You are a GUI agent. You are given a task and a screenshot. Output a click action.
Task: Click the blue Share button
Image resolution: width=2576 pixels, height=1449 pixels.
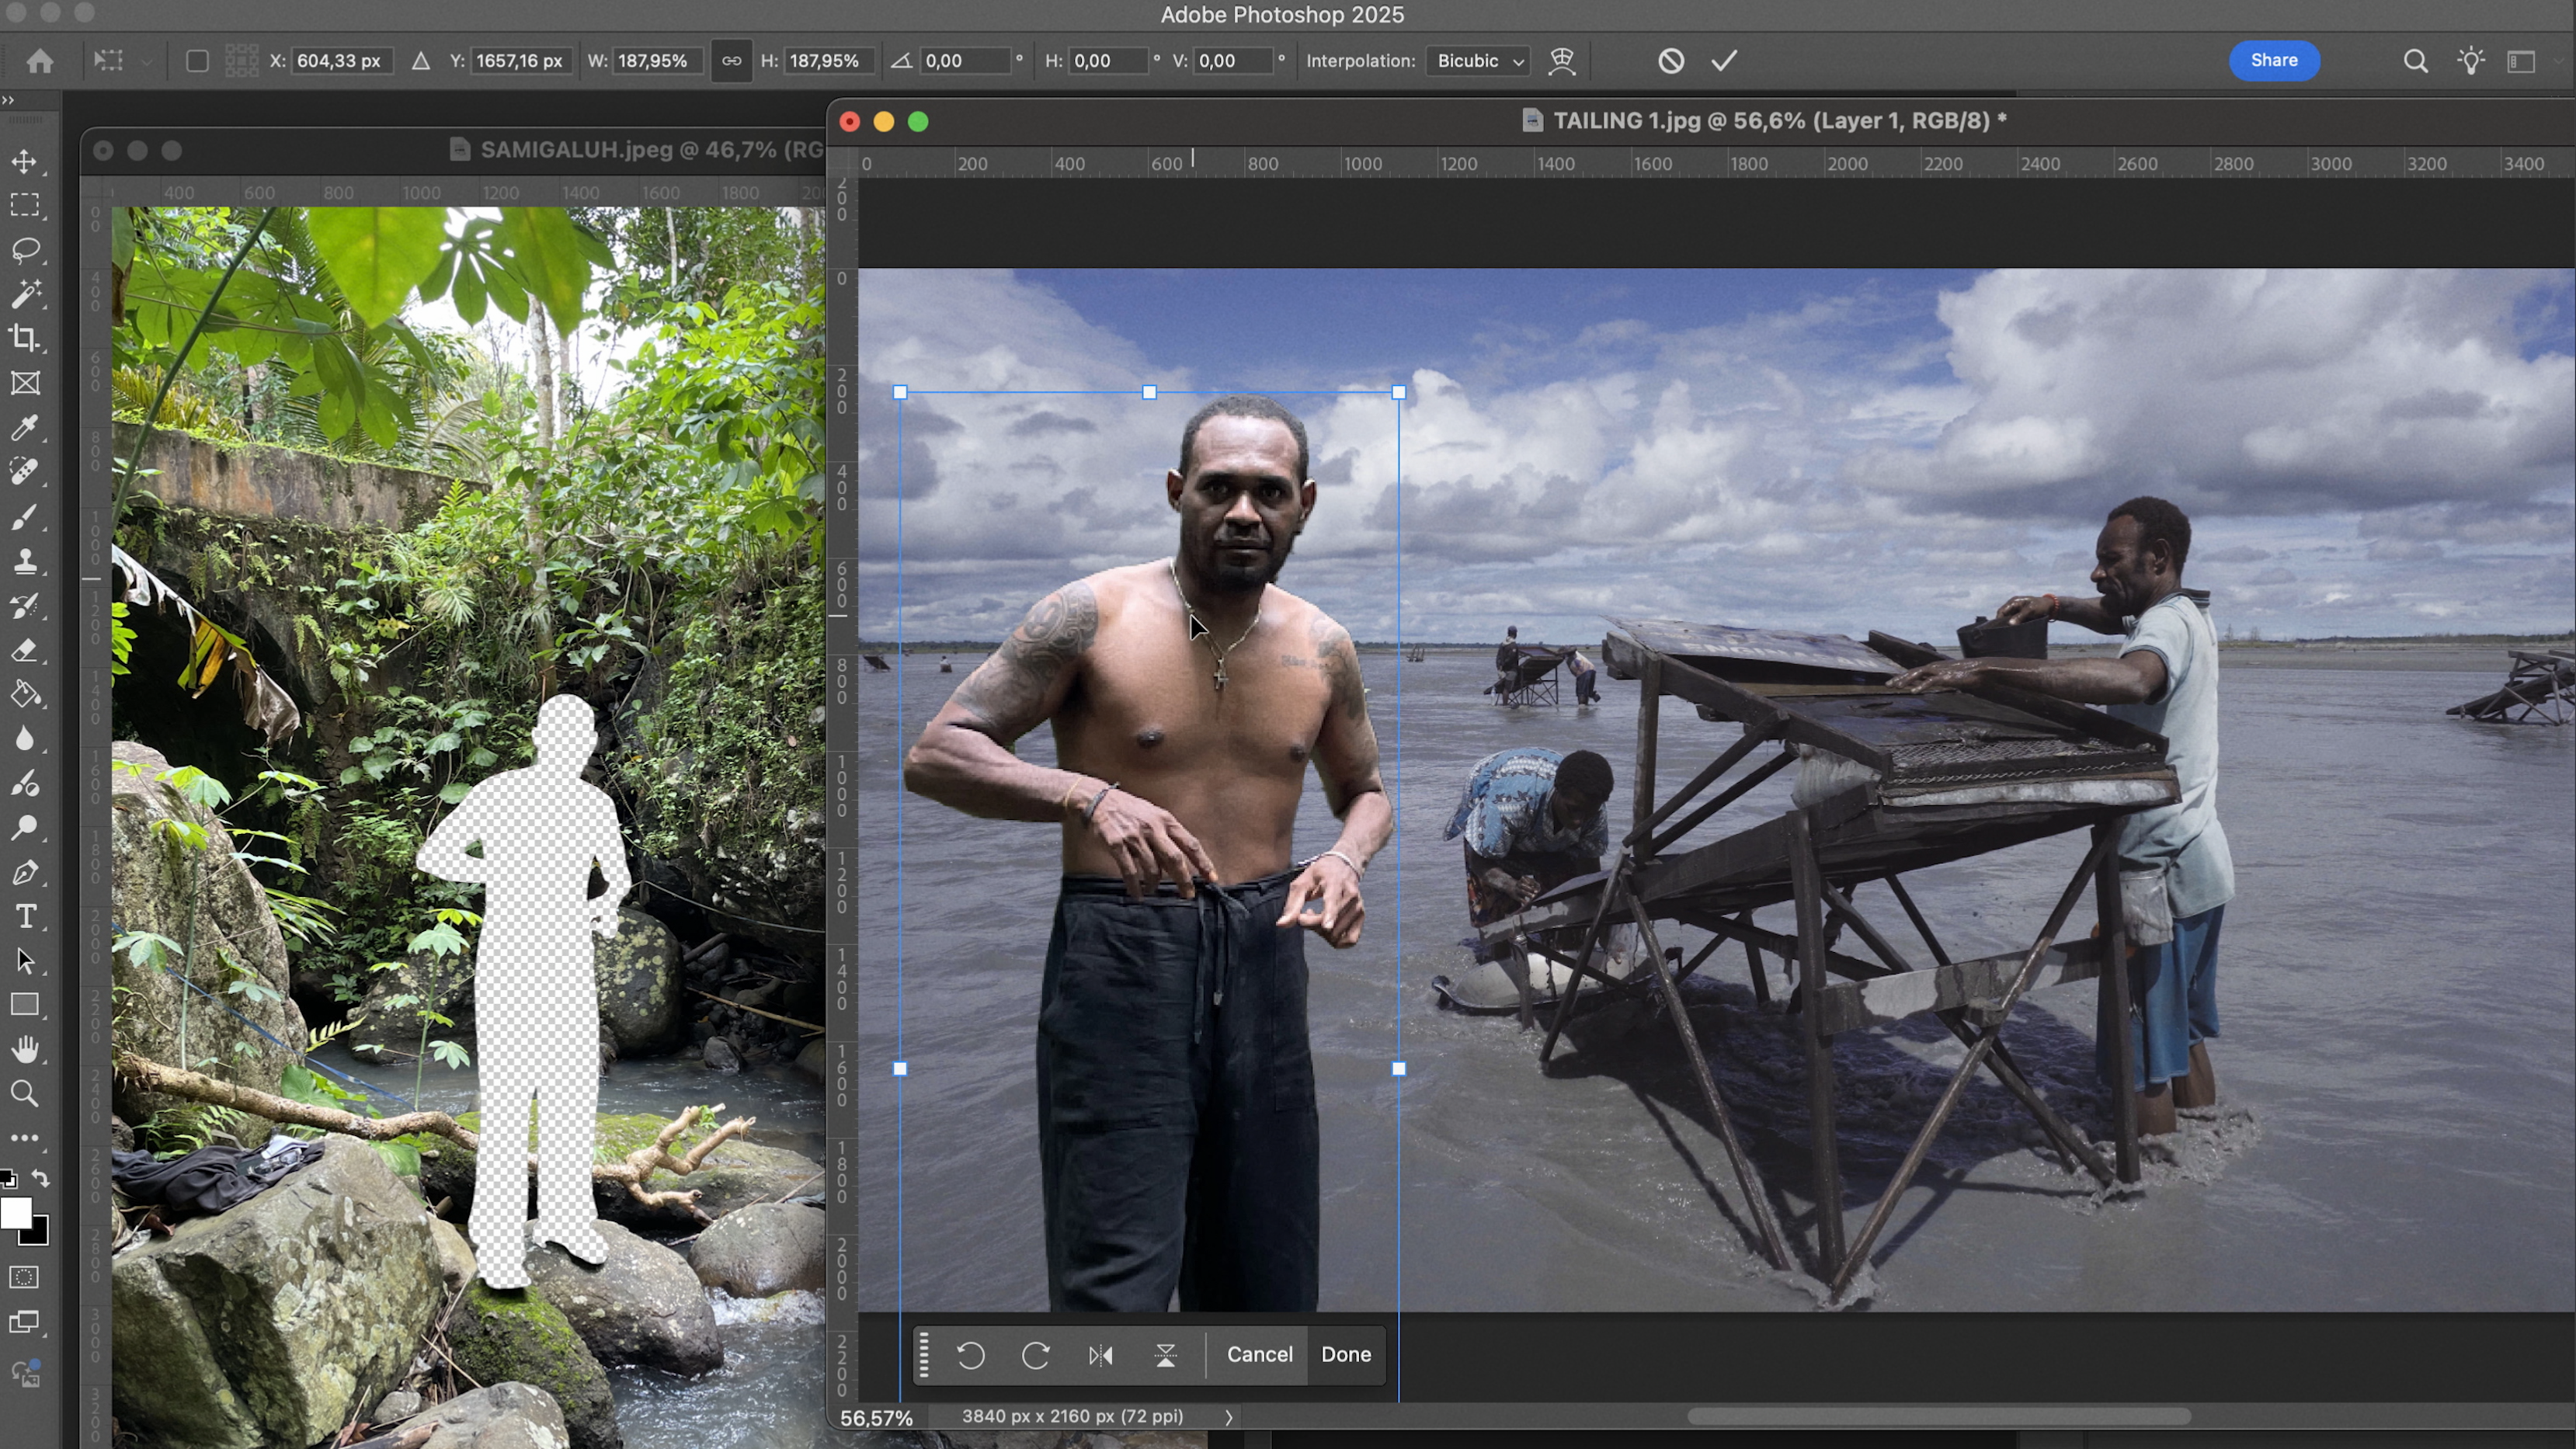(2273, 60)
